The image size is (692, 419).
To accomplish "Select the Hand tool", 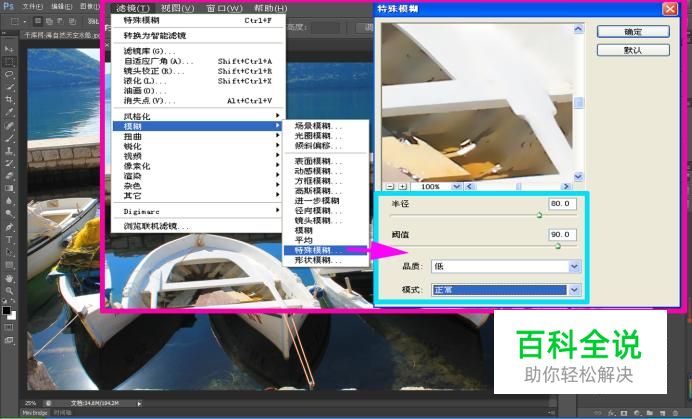I will tap(9, 279).
